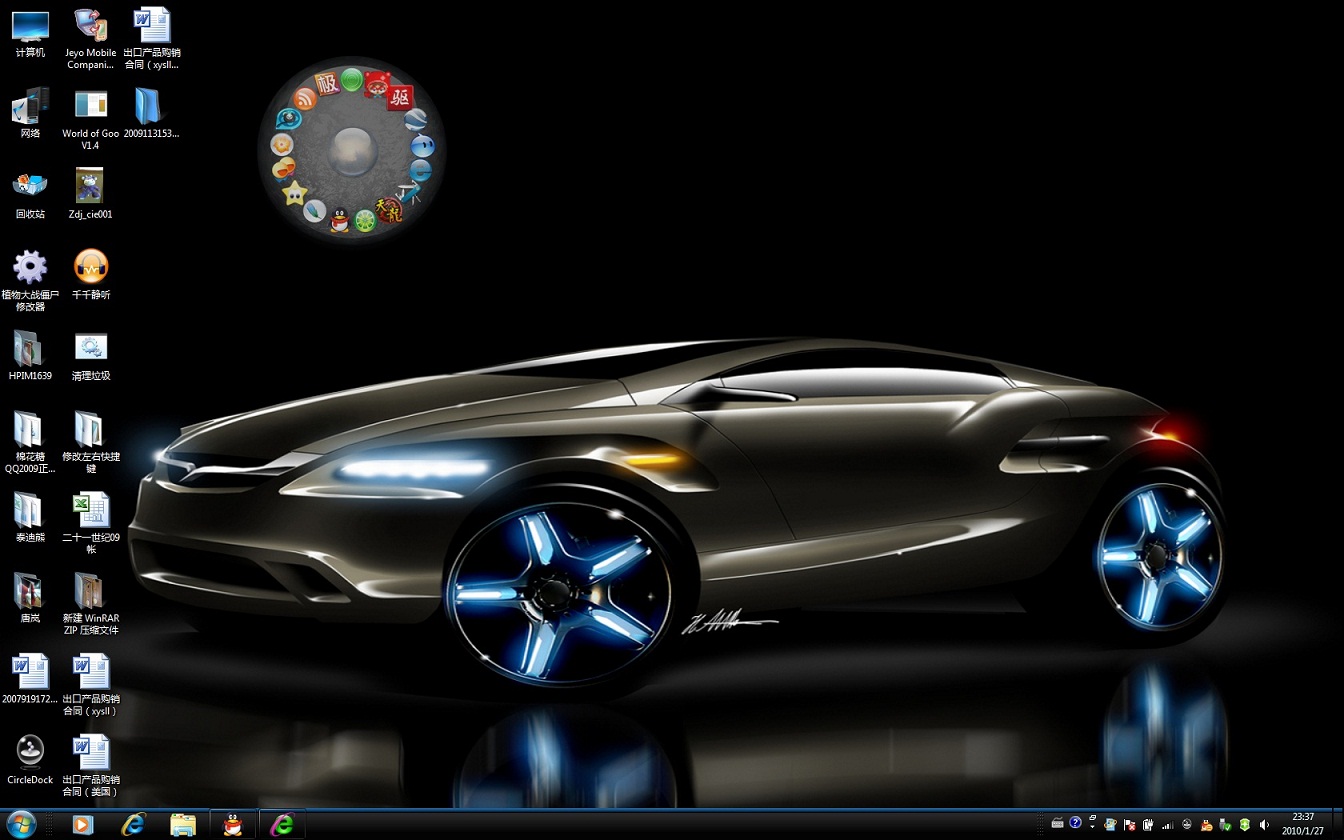
Task: Open the Windows Start menu orb
Action: (20, 824)
